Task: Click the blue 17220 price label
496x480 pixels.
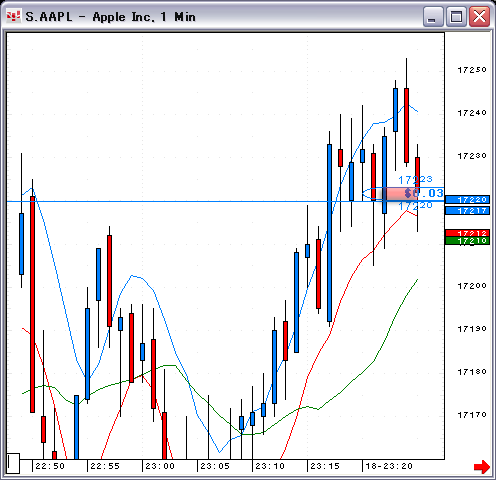Action: tap(467, 200)
